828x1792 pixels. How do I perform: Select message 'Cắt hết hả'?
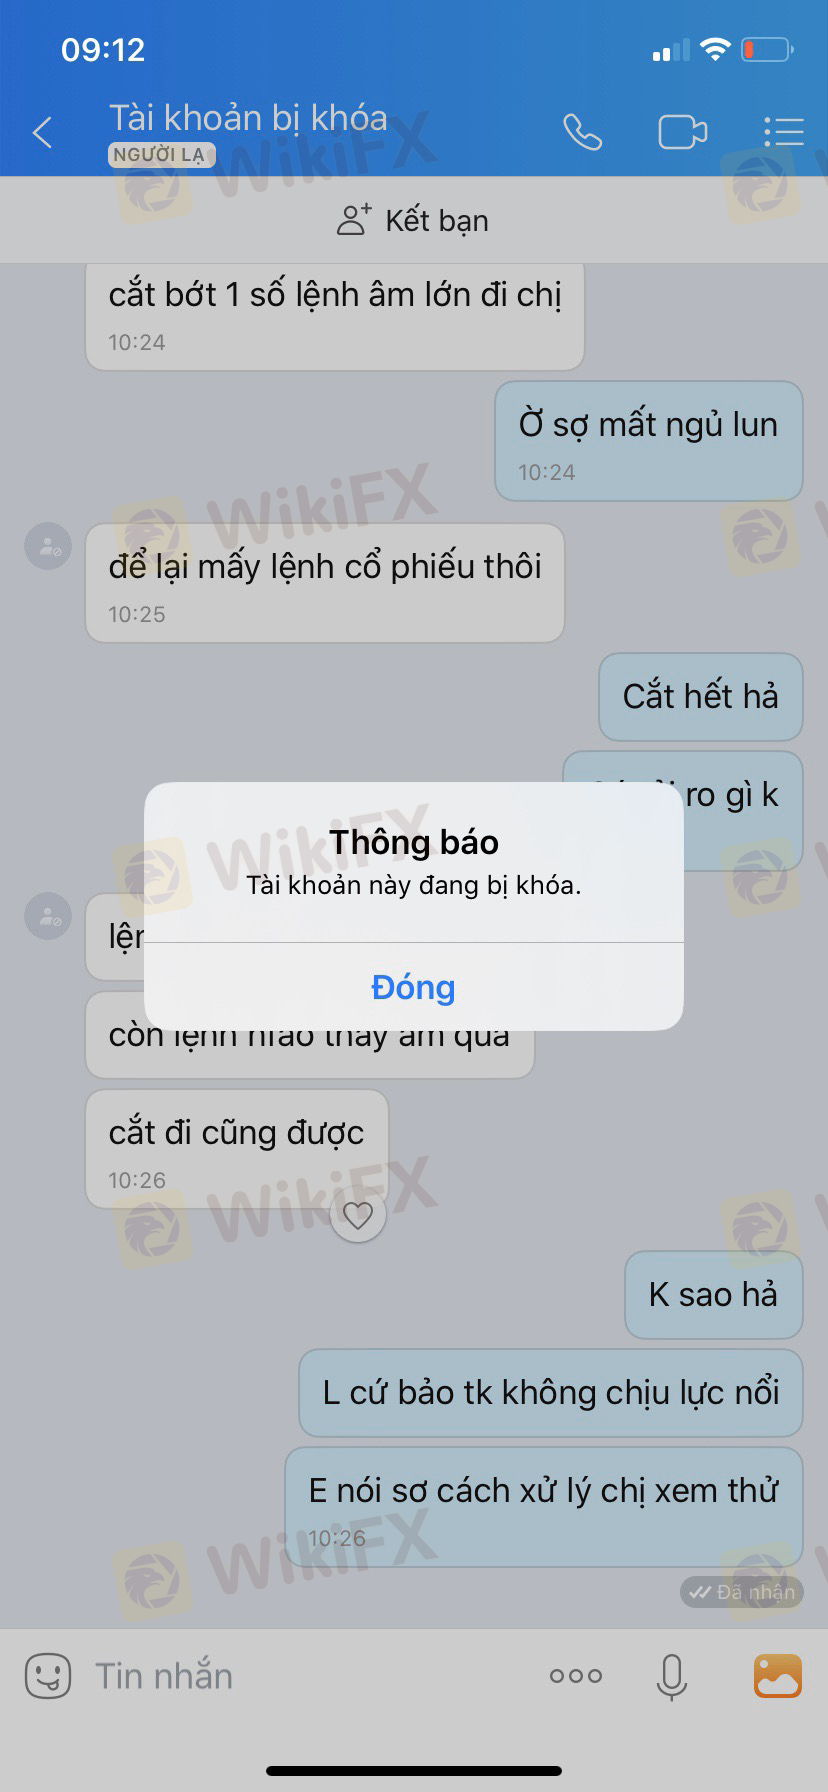pos(701,697)
